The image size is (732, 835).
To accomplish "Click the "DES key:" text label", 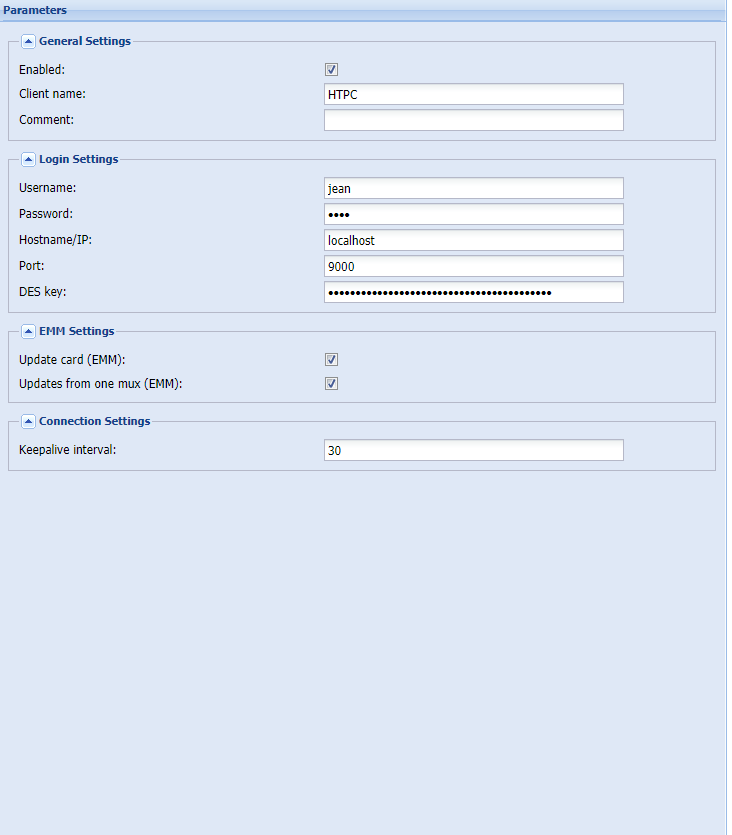I will 41,292.
